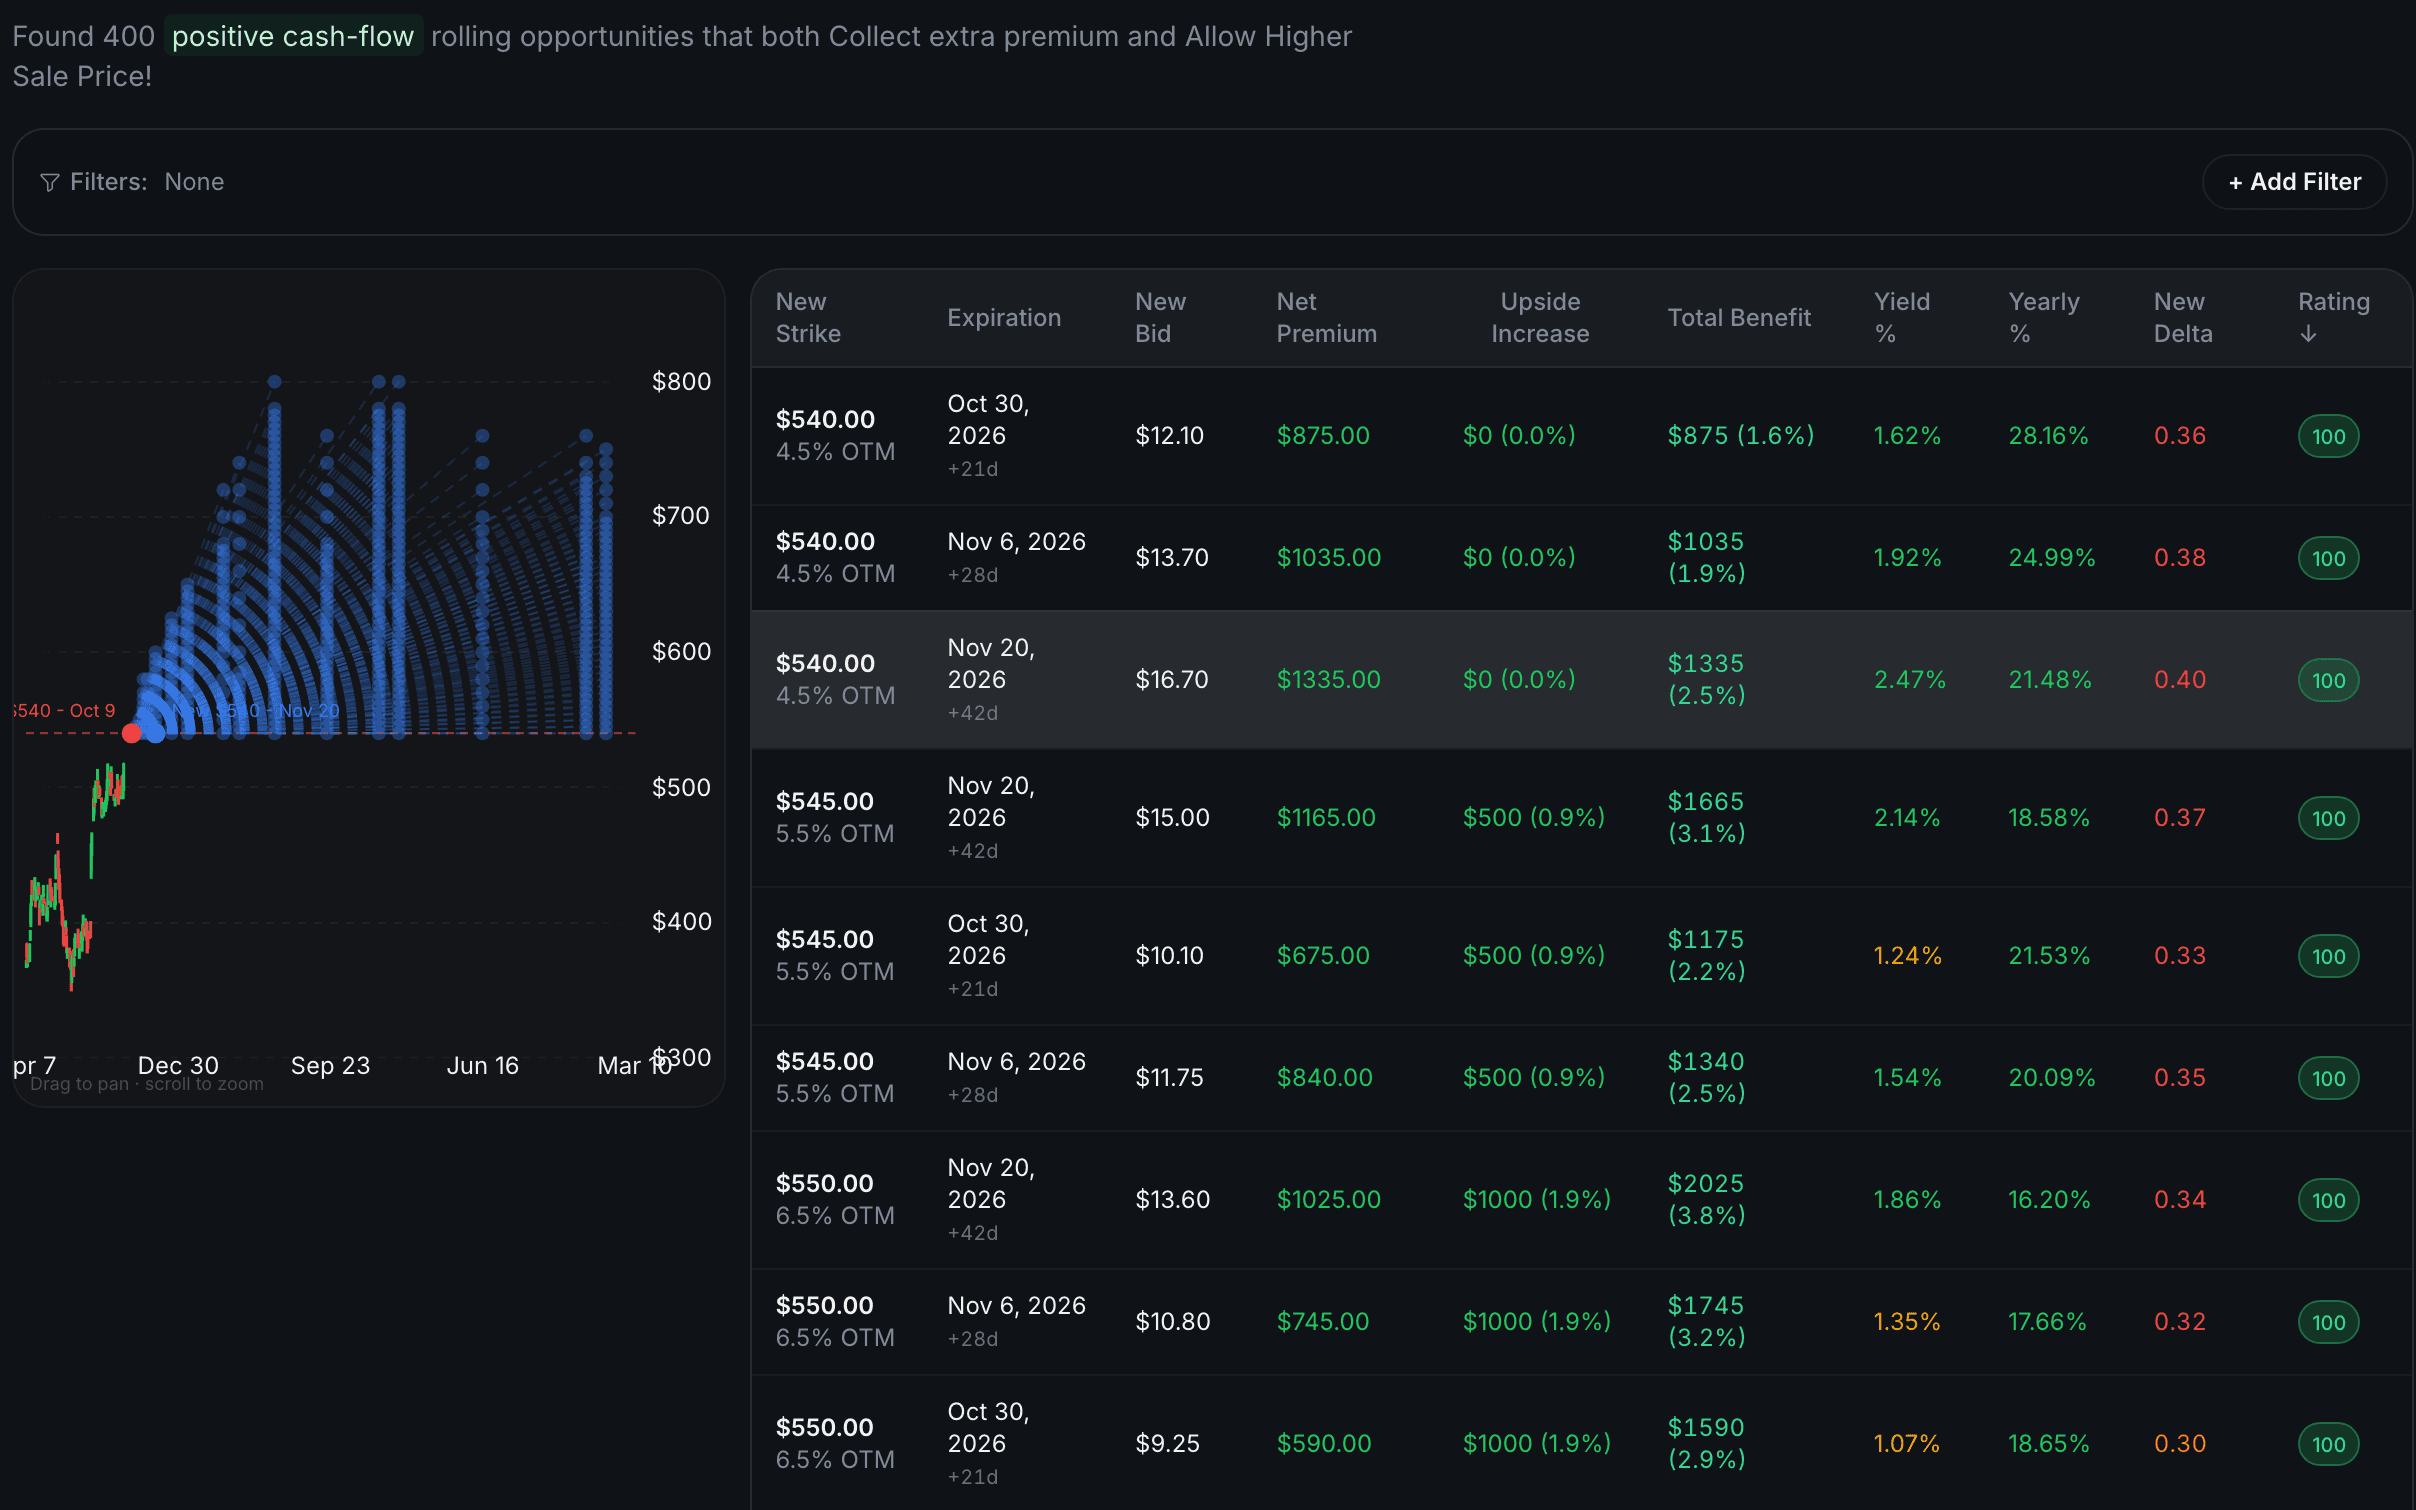The width and height of the screenshot is (2416, 1510).
Task: Click the red current-position dot on chart
Action: pyautogui.click(x=131, y=734)
